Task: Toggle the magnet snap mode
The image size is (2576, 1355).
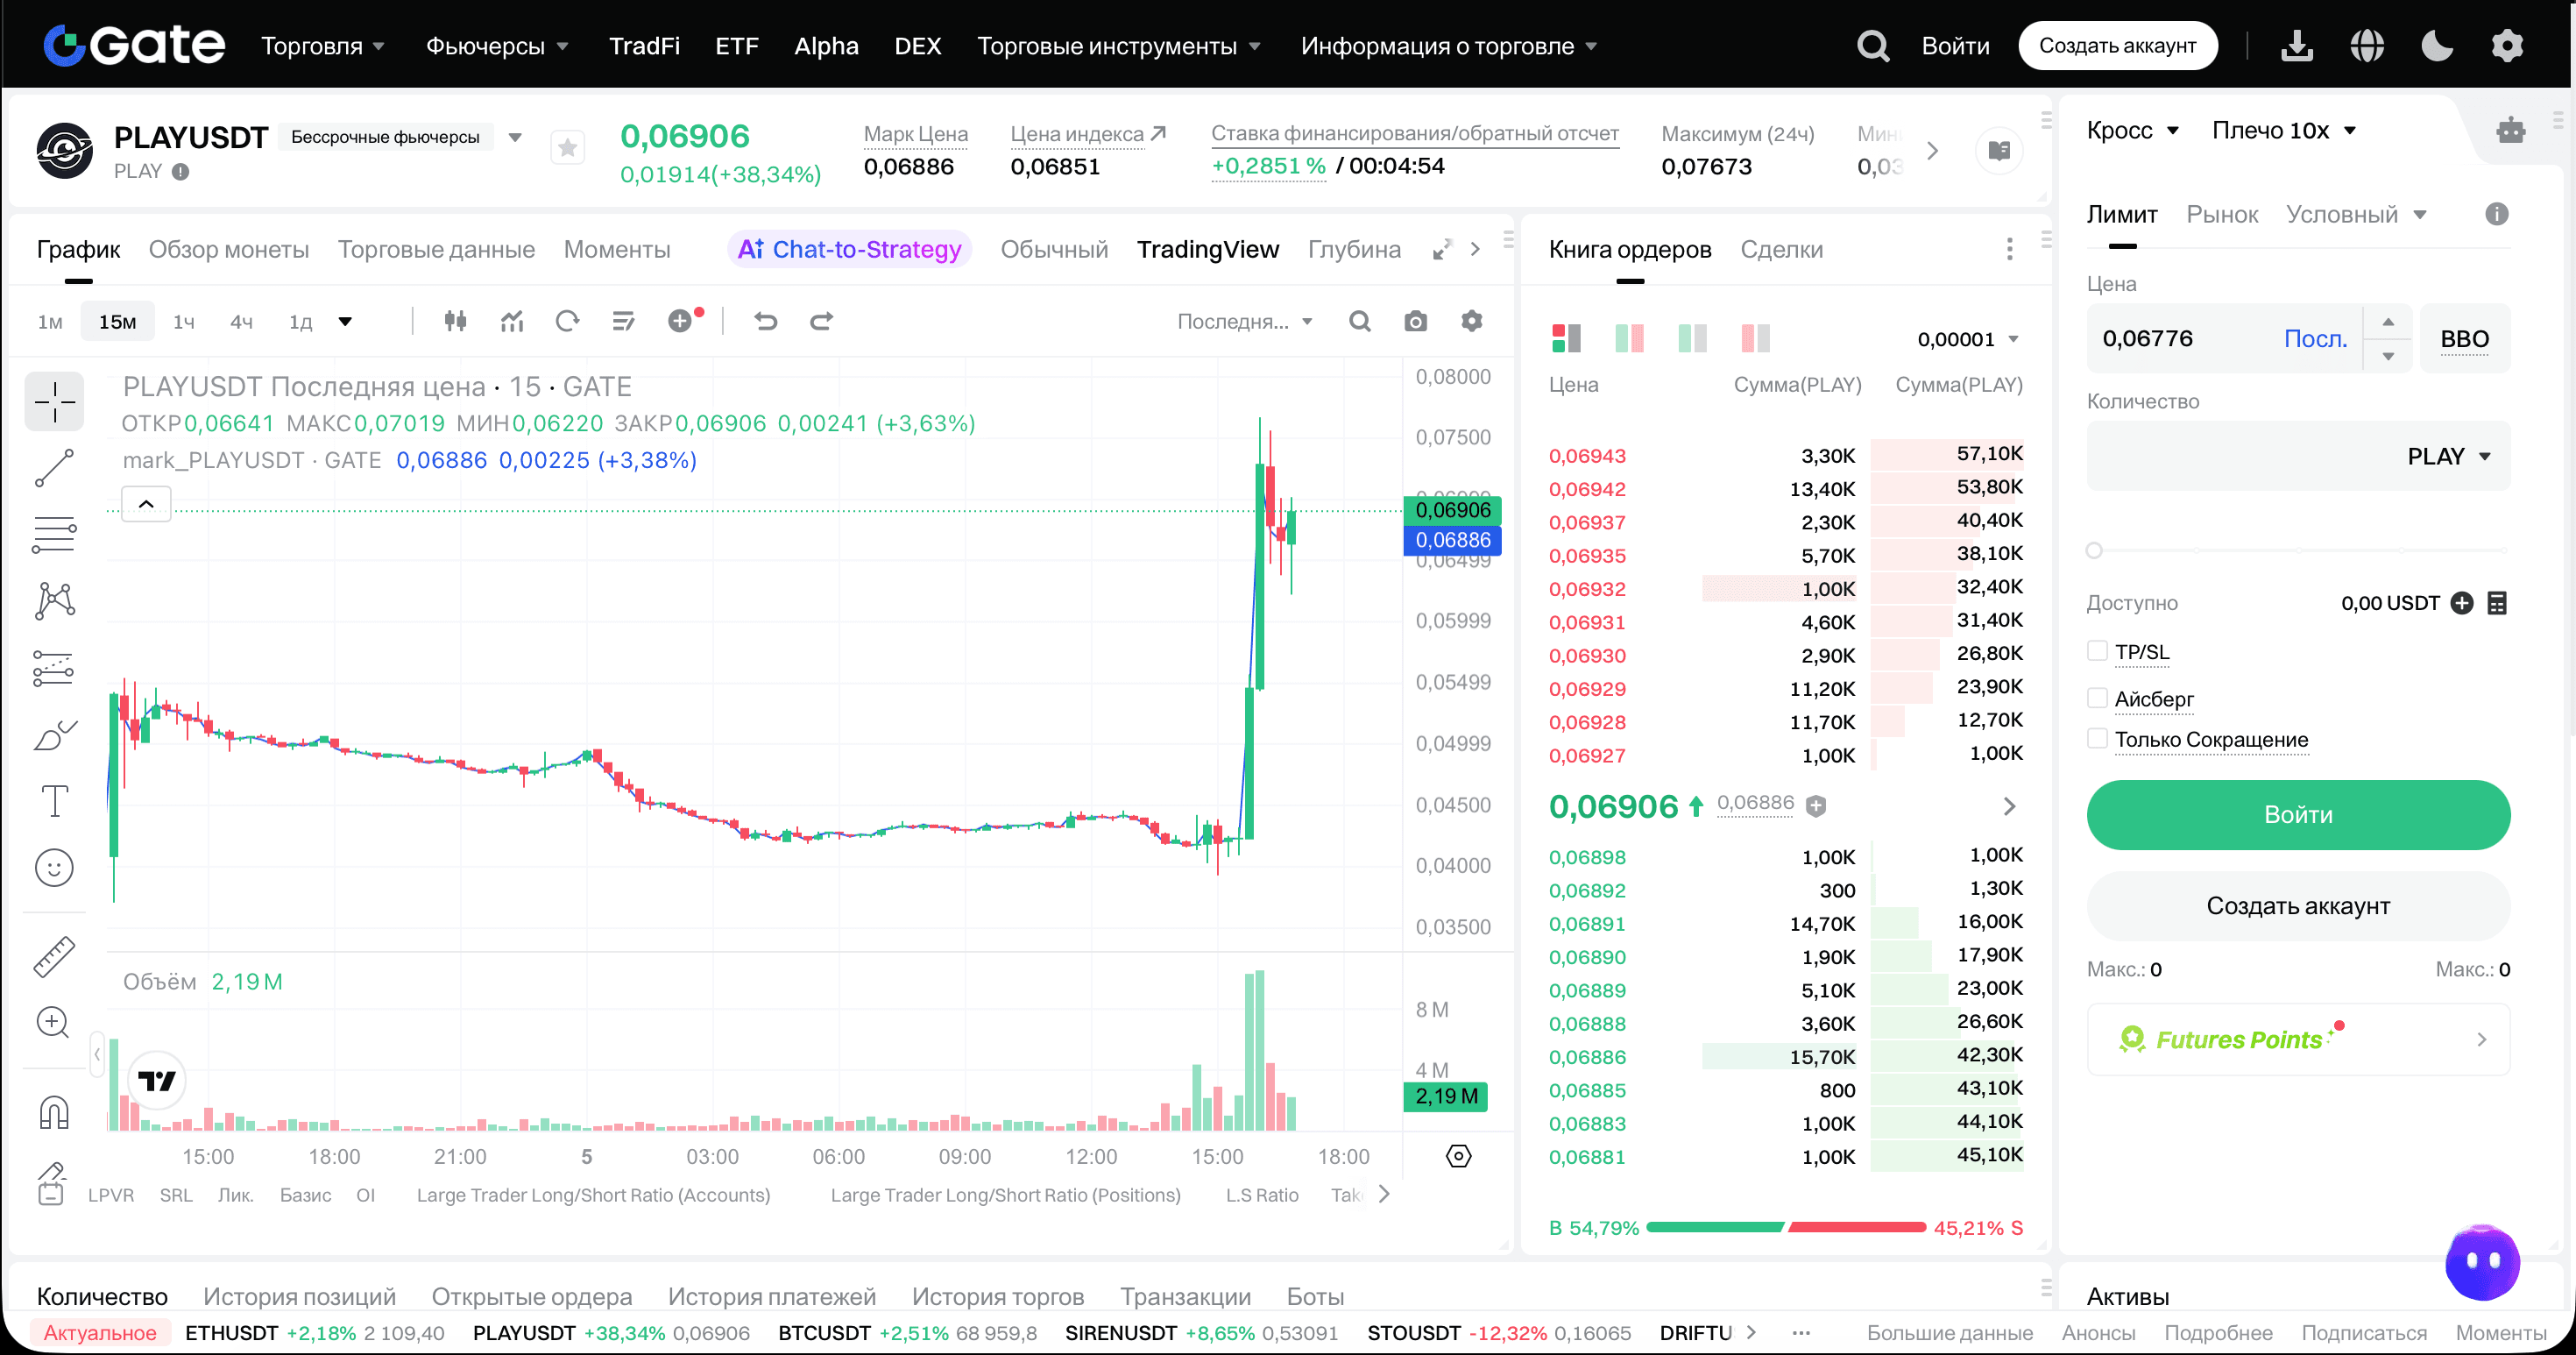Action: 54,1111
